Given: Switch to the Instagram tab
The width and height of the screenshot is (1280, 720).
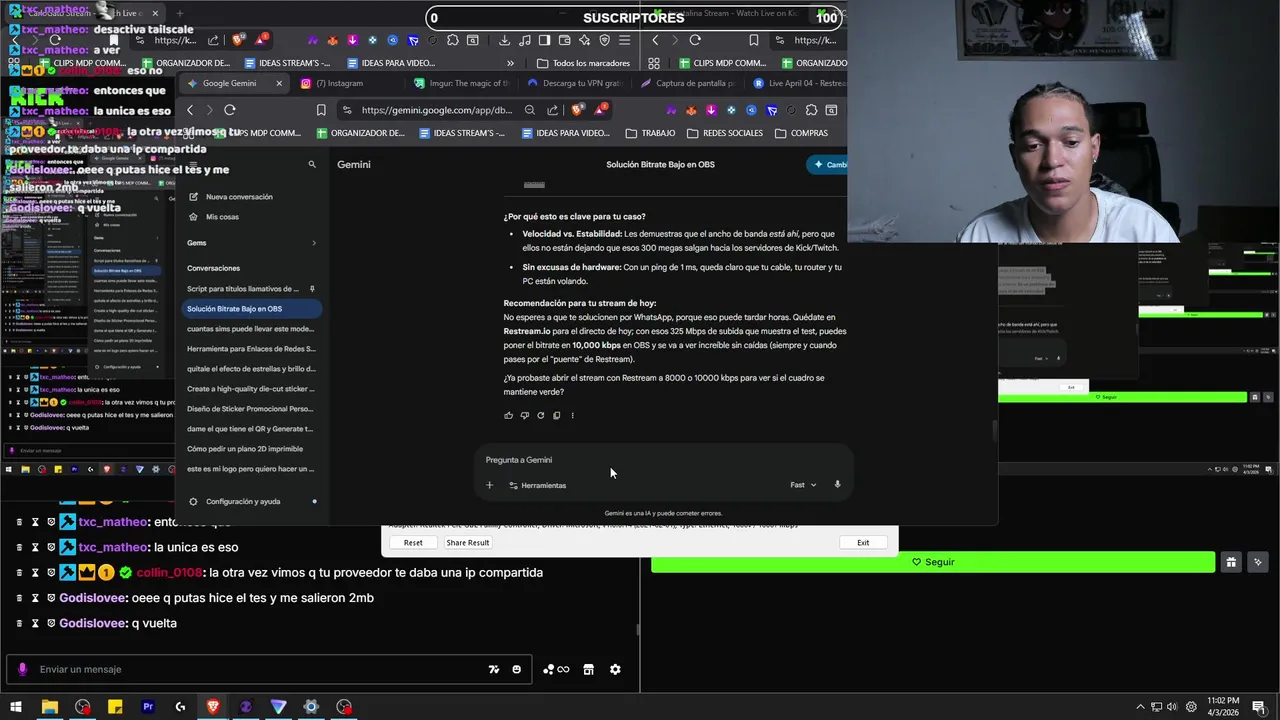Looking at the screenshot, I should tap(339, 83).
